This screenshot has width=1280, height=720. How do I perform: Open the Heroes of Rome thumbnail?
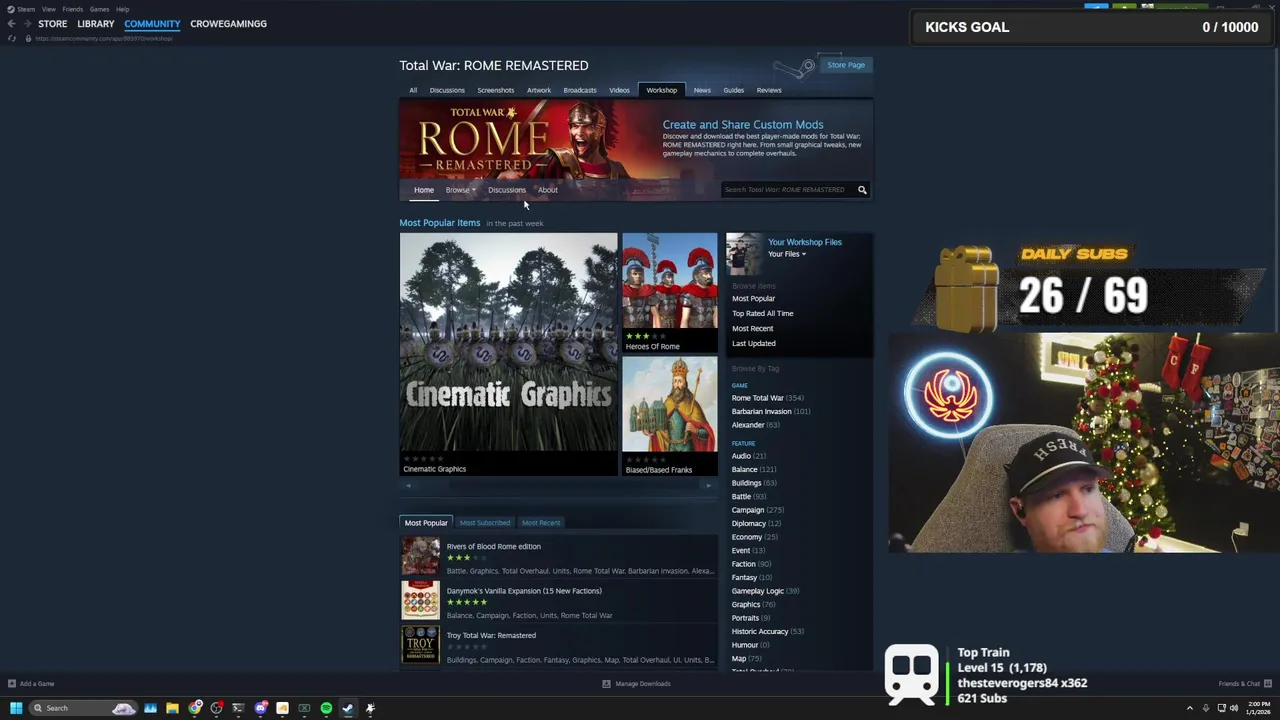pos(670,281)
